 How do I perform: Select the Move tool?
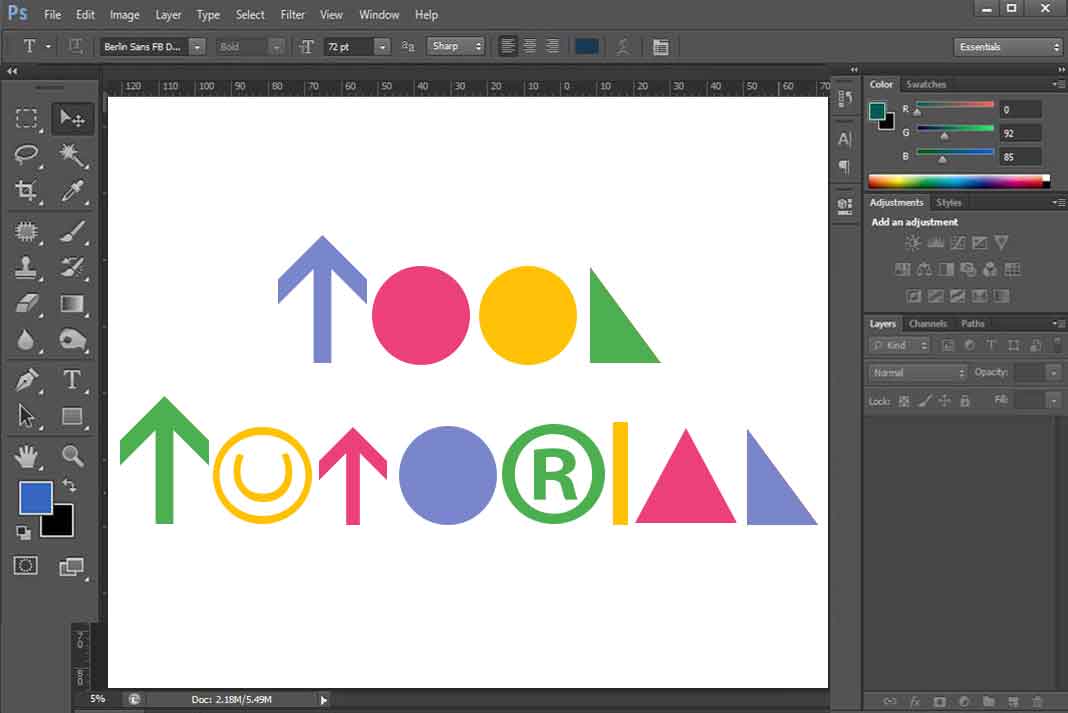[73, 117]
